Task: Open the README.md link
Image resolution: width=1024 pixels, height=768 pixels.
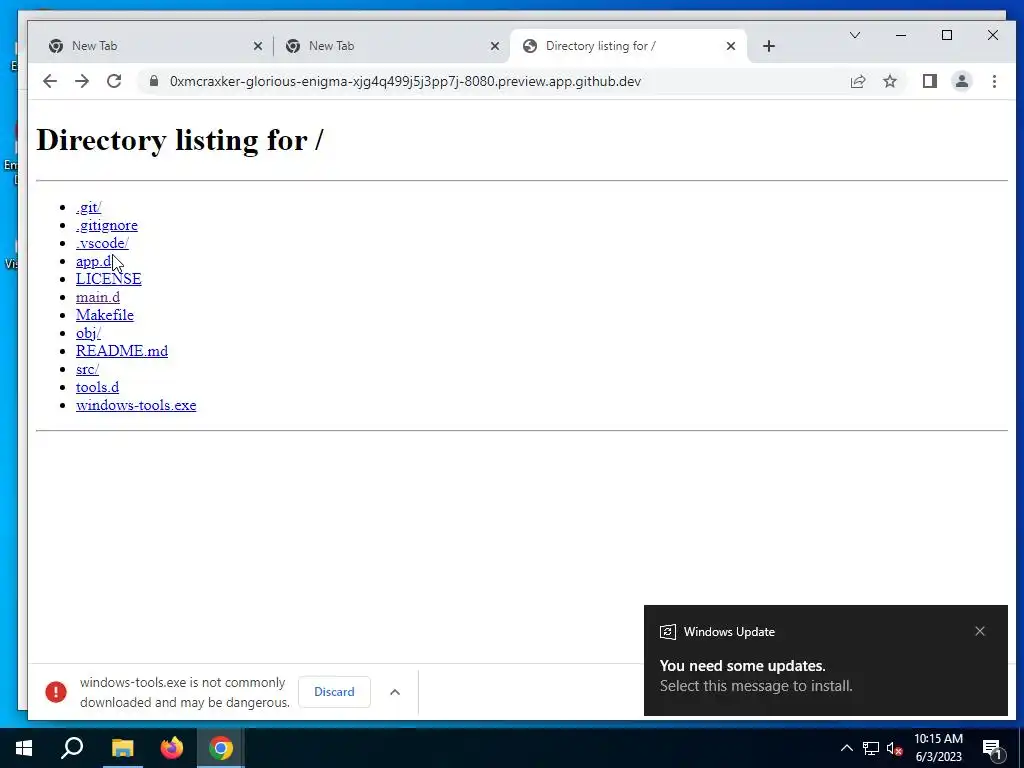Action: [121, 351]
